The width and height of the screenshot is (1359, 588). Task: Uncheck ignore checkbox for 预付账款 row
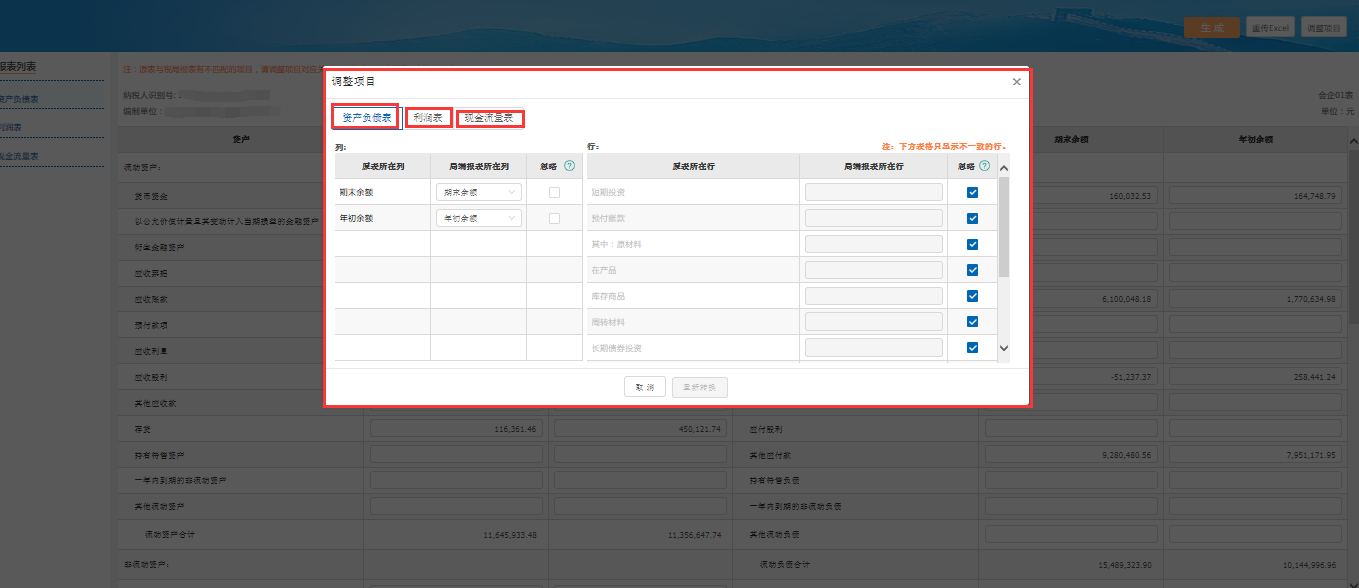point(972,218)
